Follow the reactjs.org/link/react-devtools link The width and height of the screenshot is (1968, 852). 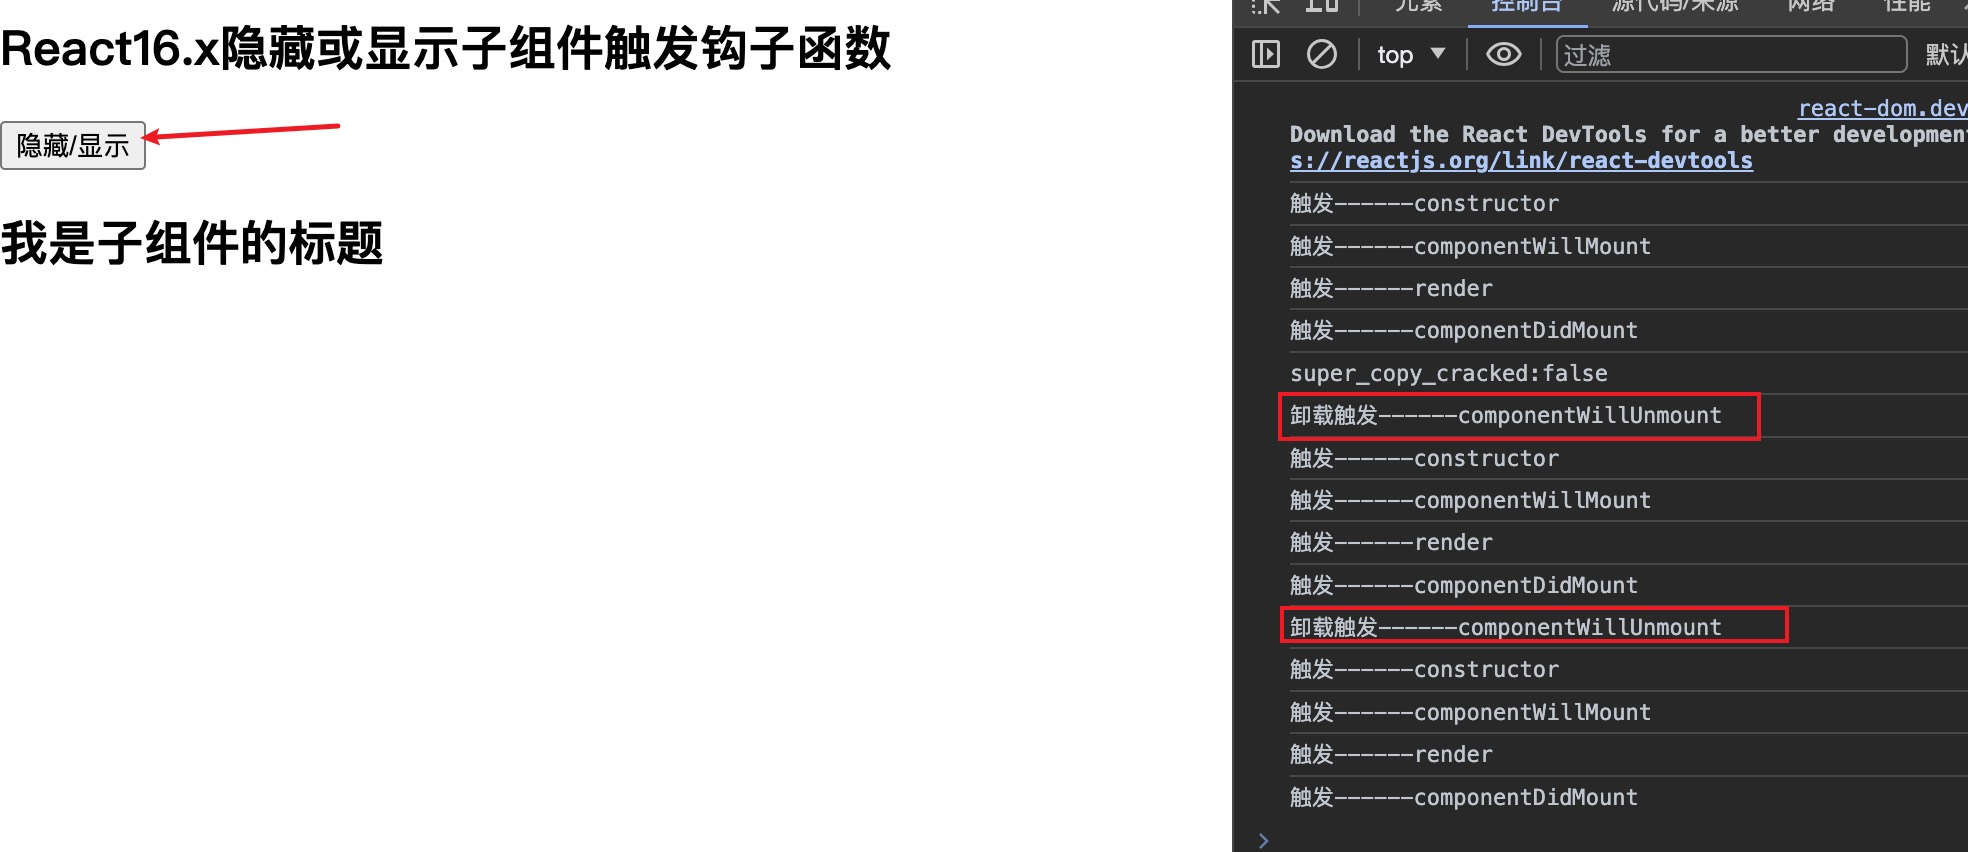click(1521, 160)
